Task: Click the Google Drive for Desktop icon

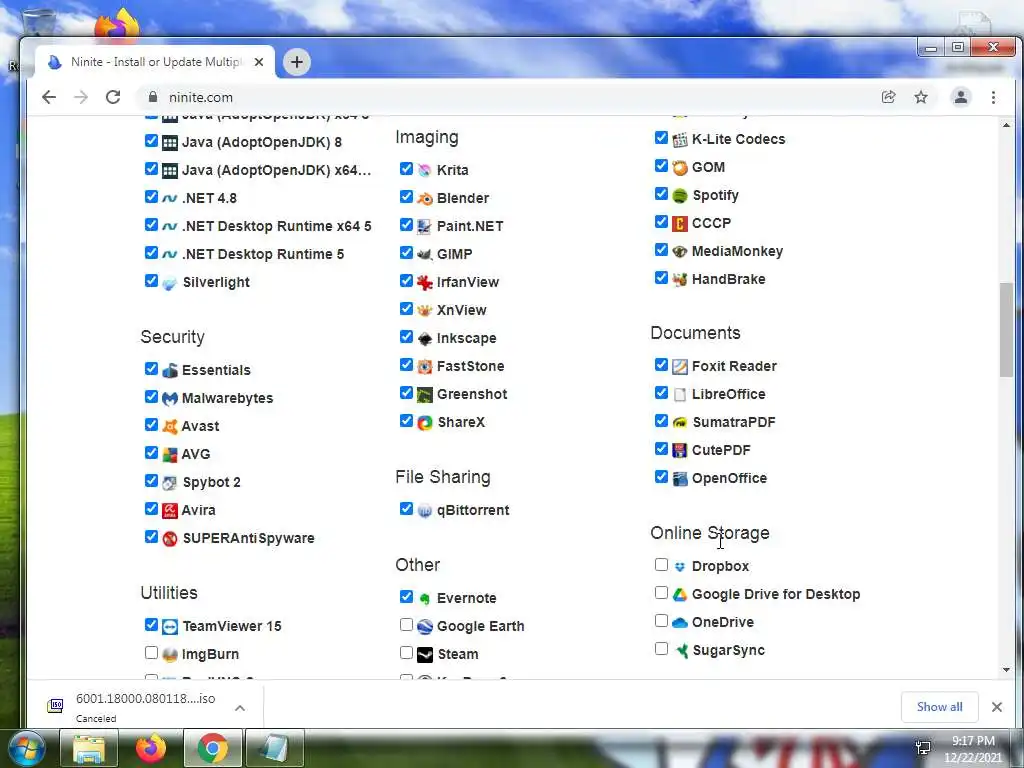Action: (680, 595)
